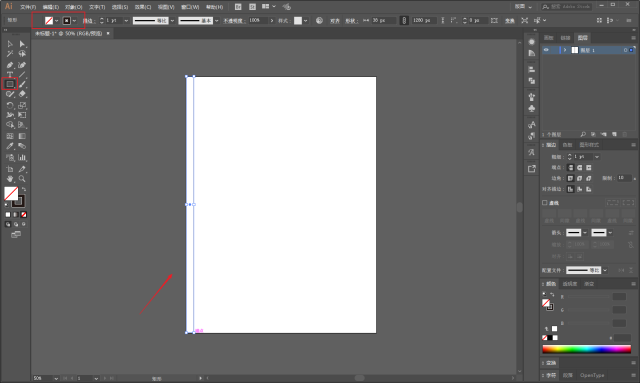Choose round cap in Stroke panel
Image resolution: width=640 pixels, height=383 pixels.
pyautogui.click(x=580, y=167)
